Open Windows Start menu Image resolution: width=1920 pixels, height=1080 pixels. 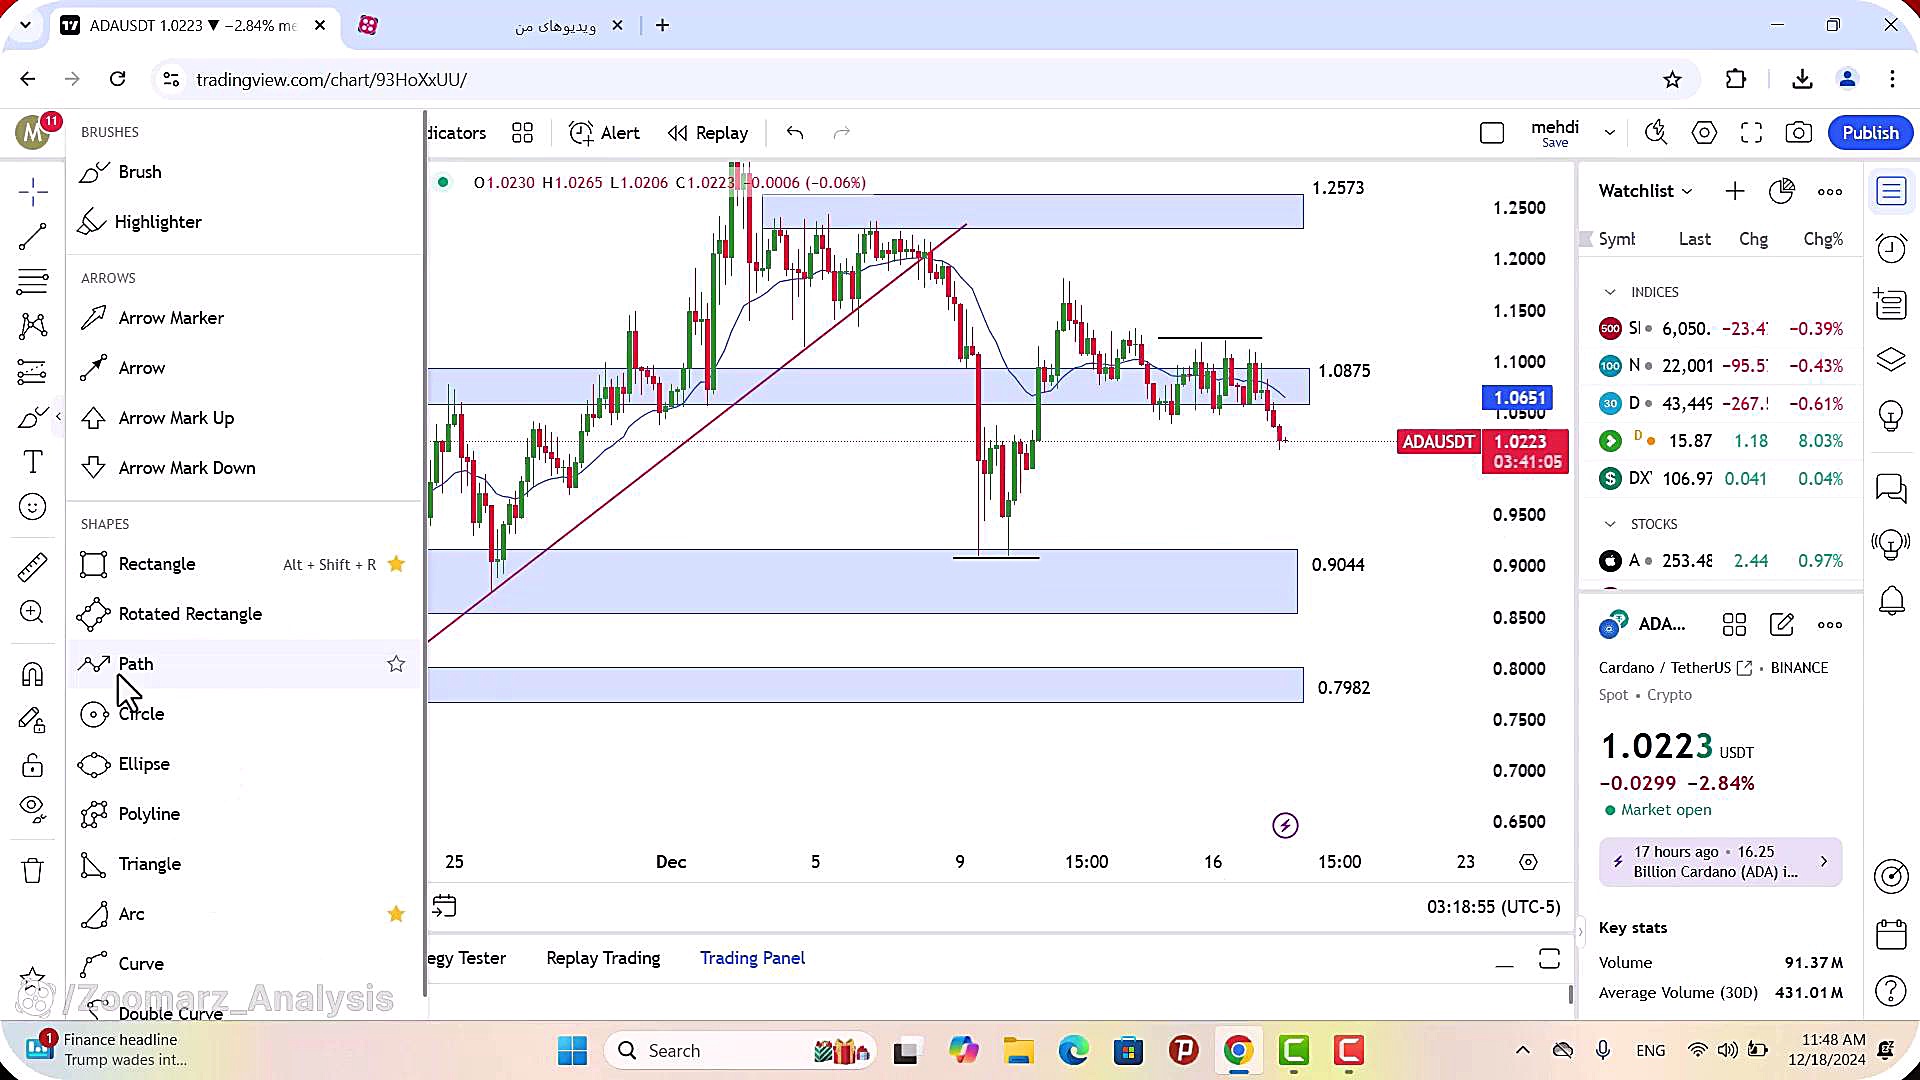tap(572, 1051)
